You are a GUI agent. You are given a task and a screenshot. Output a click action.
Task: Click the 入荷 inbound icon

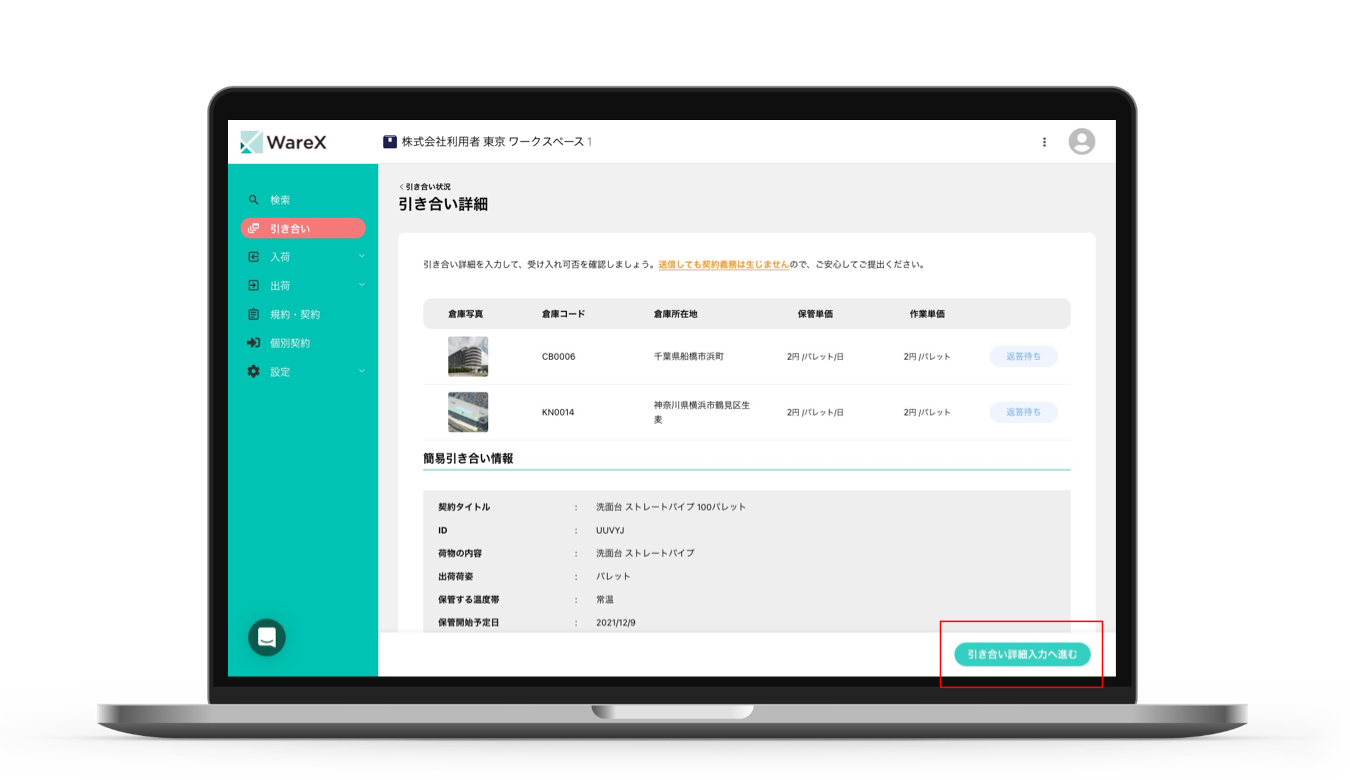[253, 257]
